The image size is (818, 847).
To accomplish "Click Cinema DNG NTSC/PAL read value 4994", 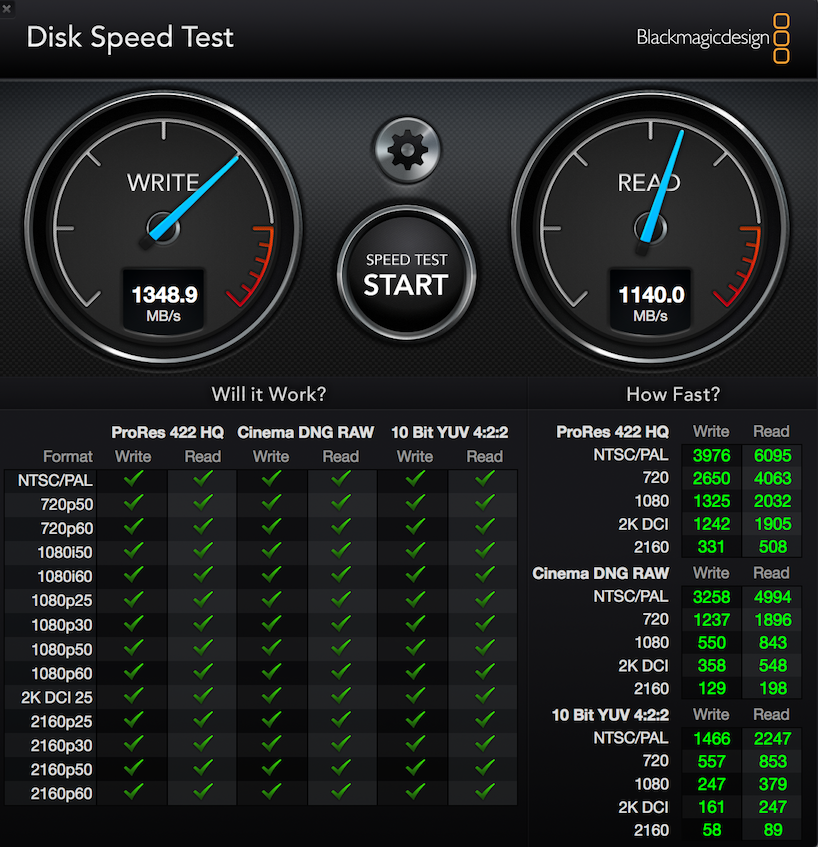I will [773, 597].
